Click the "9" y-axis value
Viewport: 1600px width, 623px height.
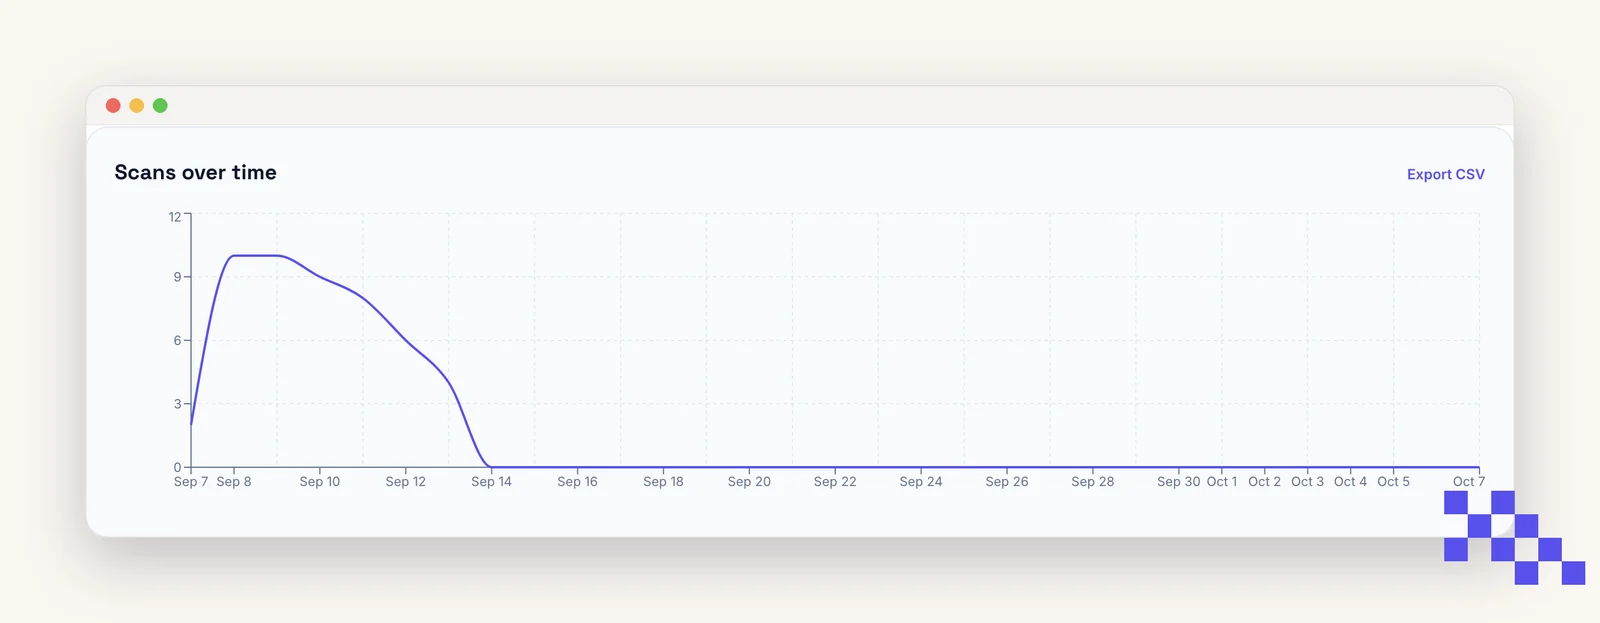178,277
